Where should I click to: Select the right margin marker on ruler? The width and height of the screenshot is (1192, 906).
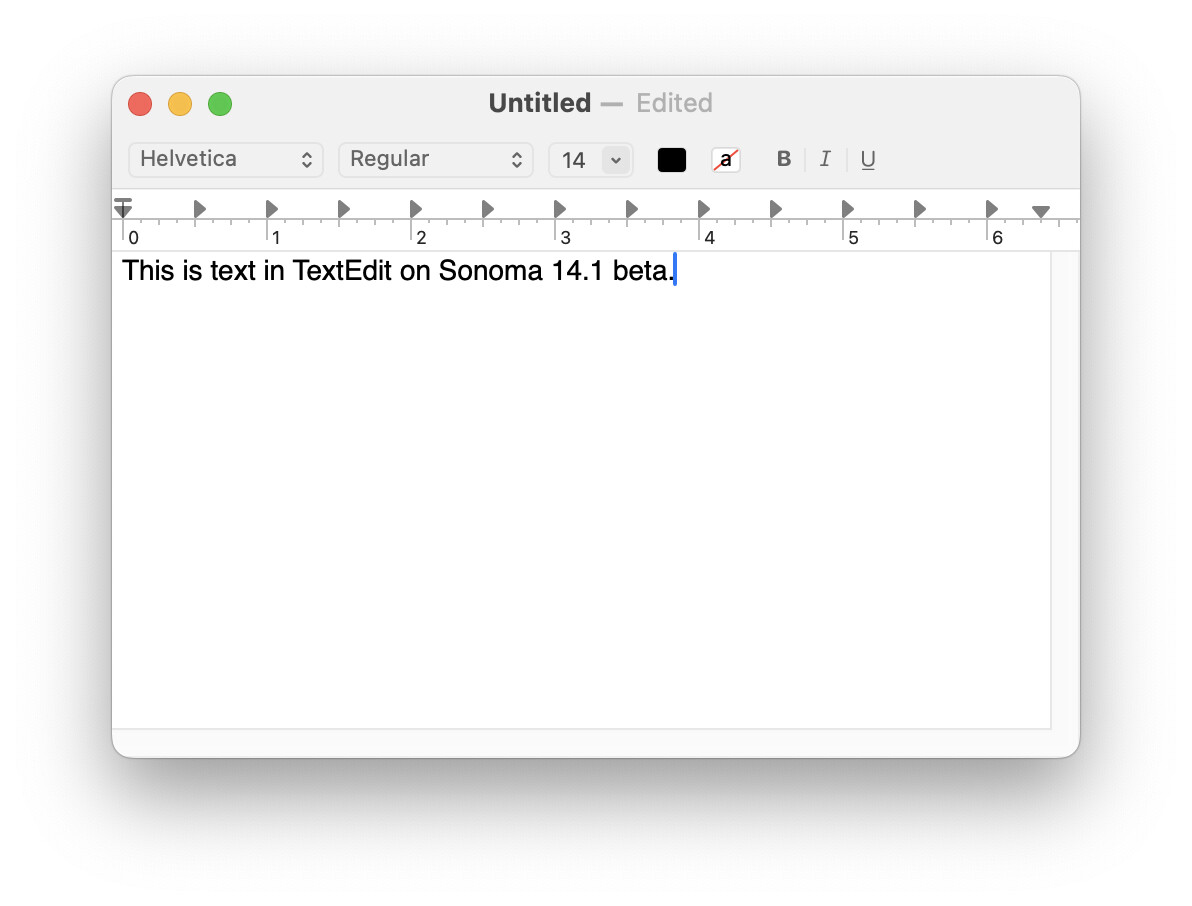point(1041,211)
